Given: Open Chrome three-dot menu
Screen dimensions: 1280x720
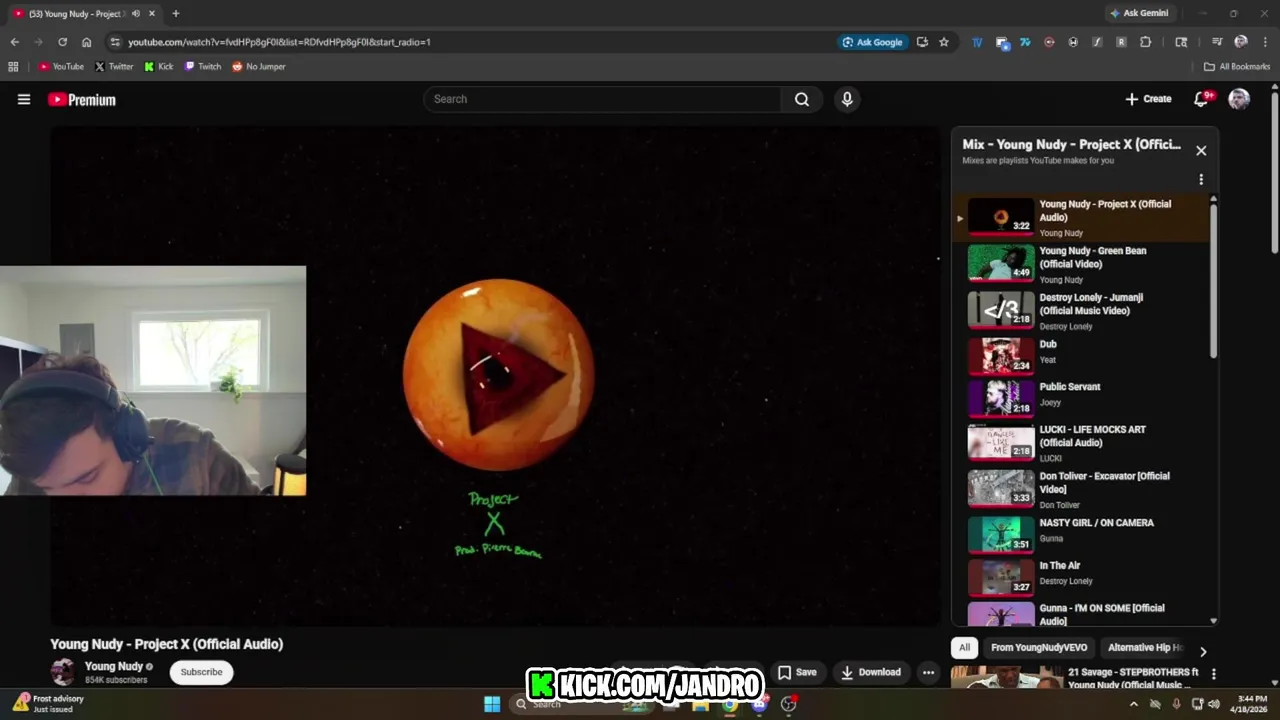Looking at the screenshot, I should click(1265, 42).
